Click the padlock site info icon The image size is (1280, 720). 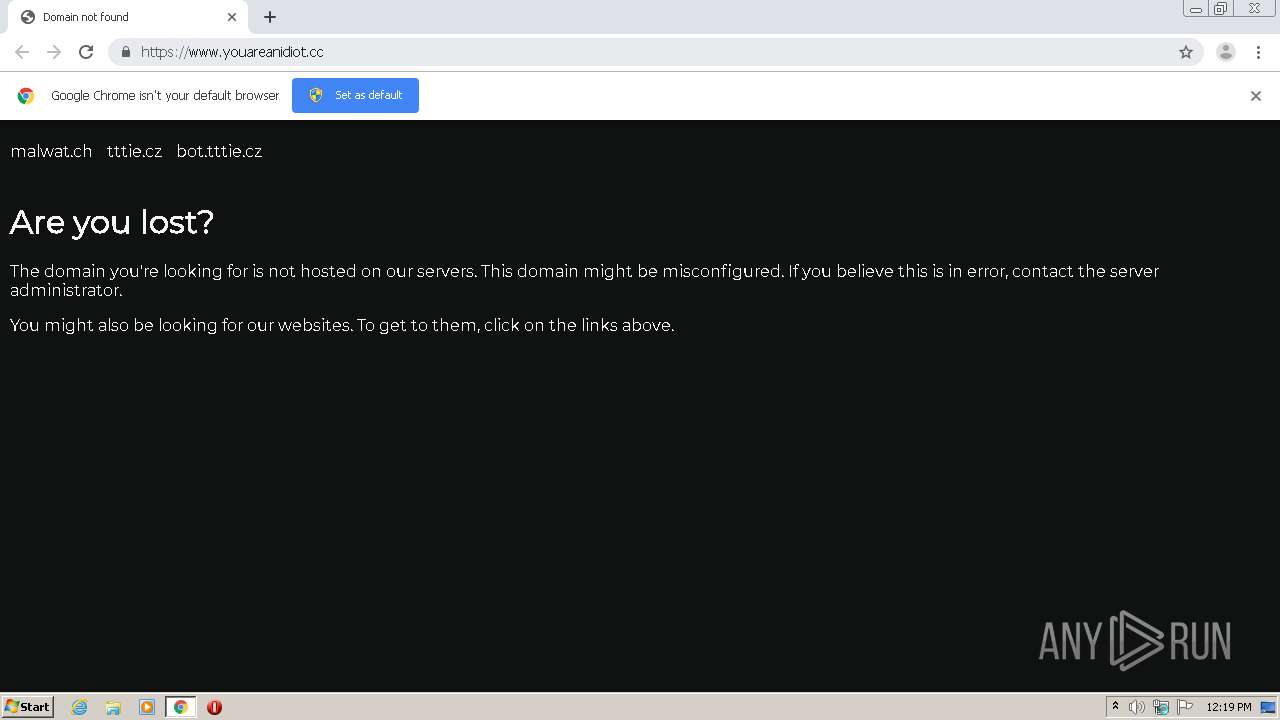tap(125, 52)
